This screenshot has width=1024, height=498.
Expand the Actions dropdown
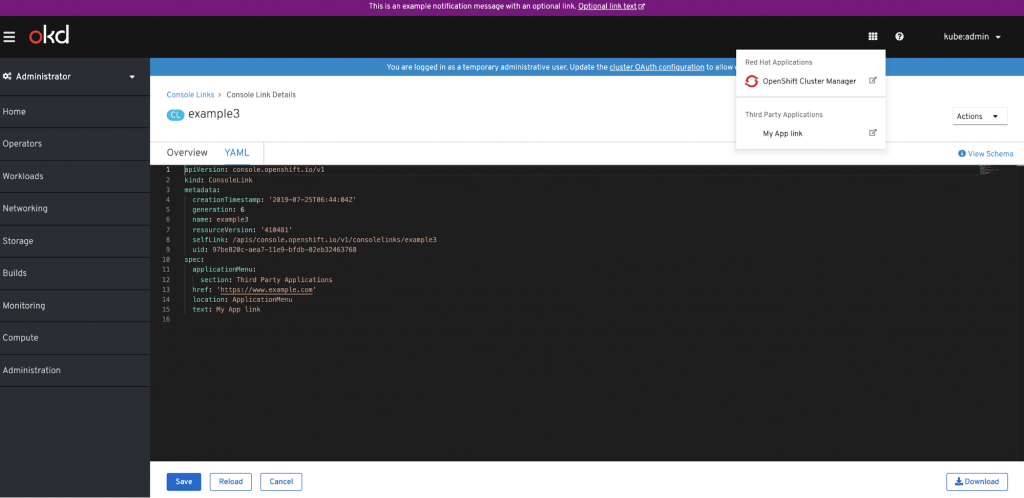979,116
